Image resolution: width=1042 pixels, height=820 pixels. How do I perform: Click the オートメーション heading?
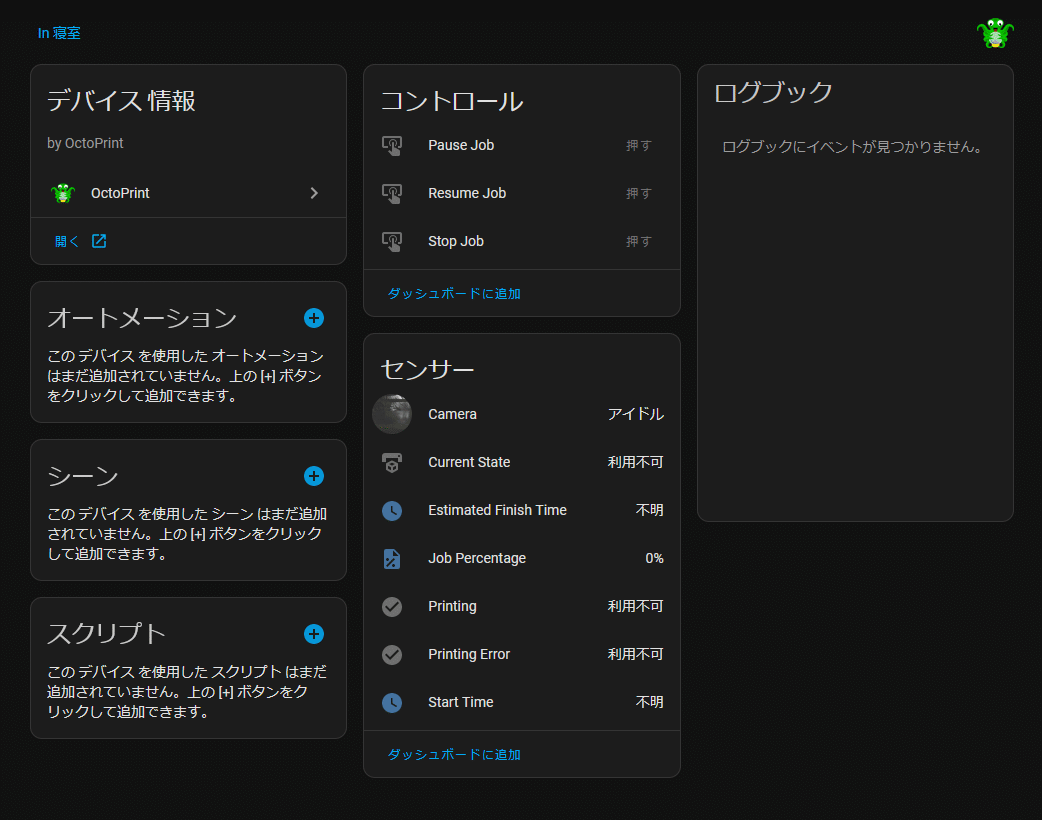pyautogui.click(x=142, y=318)
